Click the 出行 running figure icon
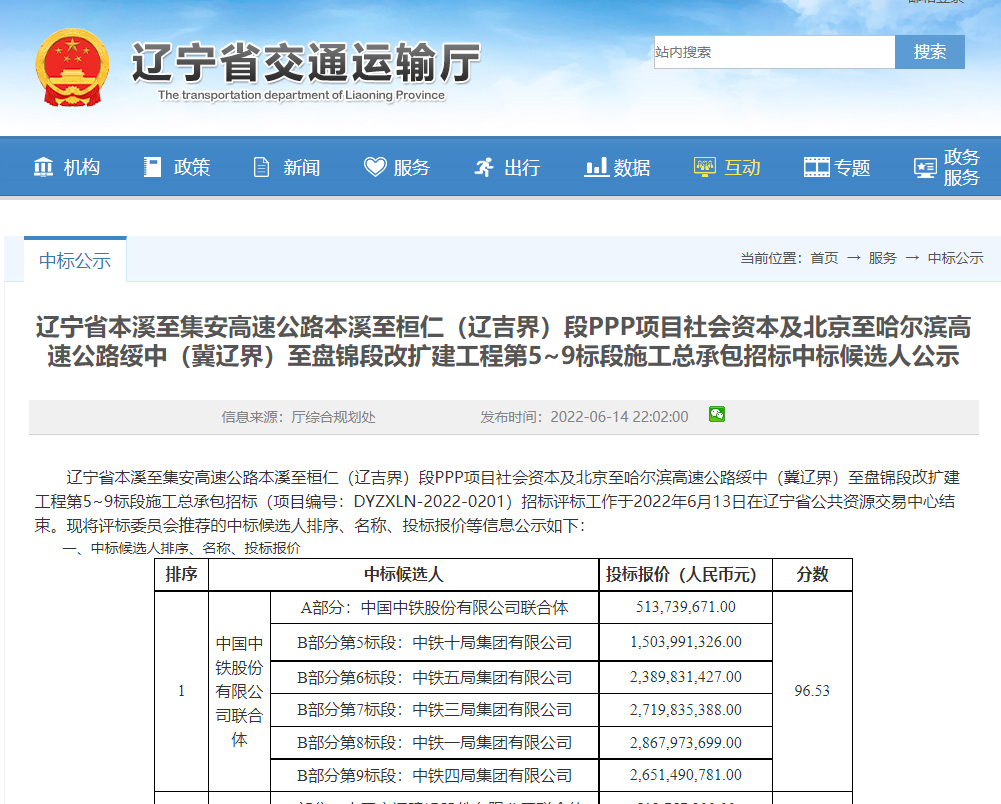The image size is (1001, 804). tap(484, 167)
